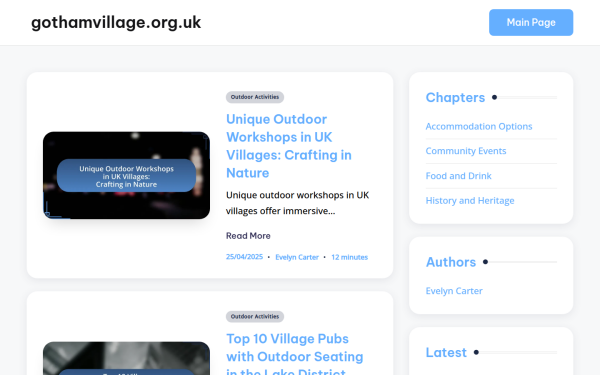Open Accommodation Options chapter
This screenshot has width=600, height=375.
pos(479,126)
